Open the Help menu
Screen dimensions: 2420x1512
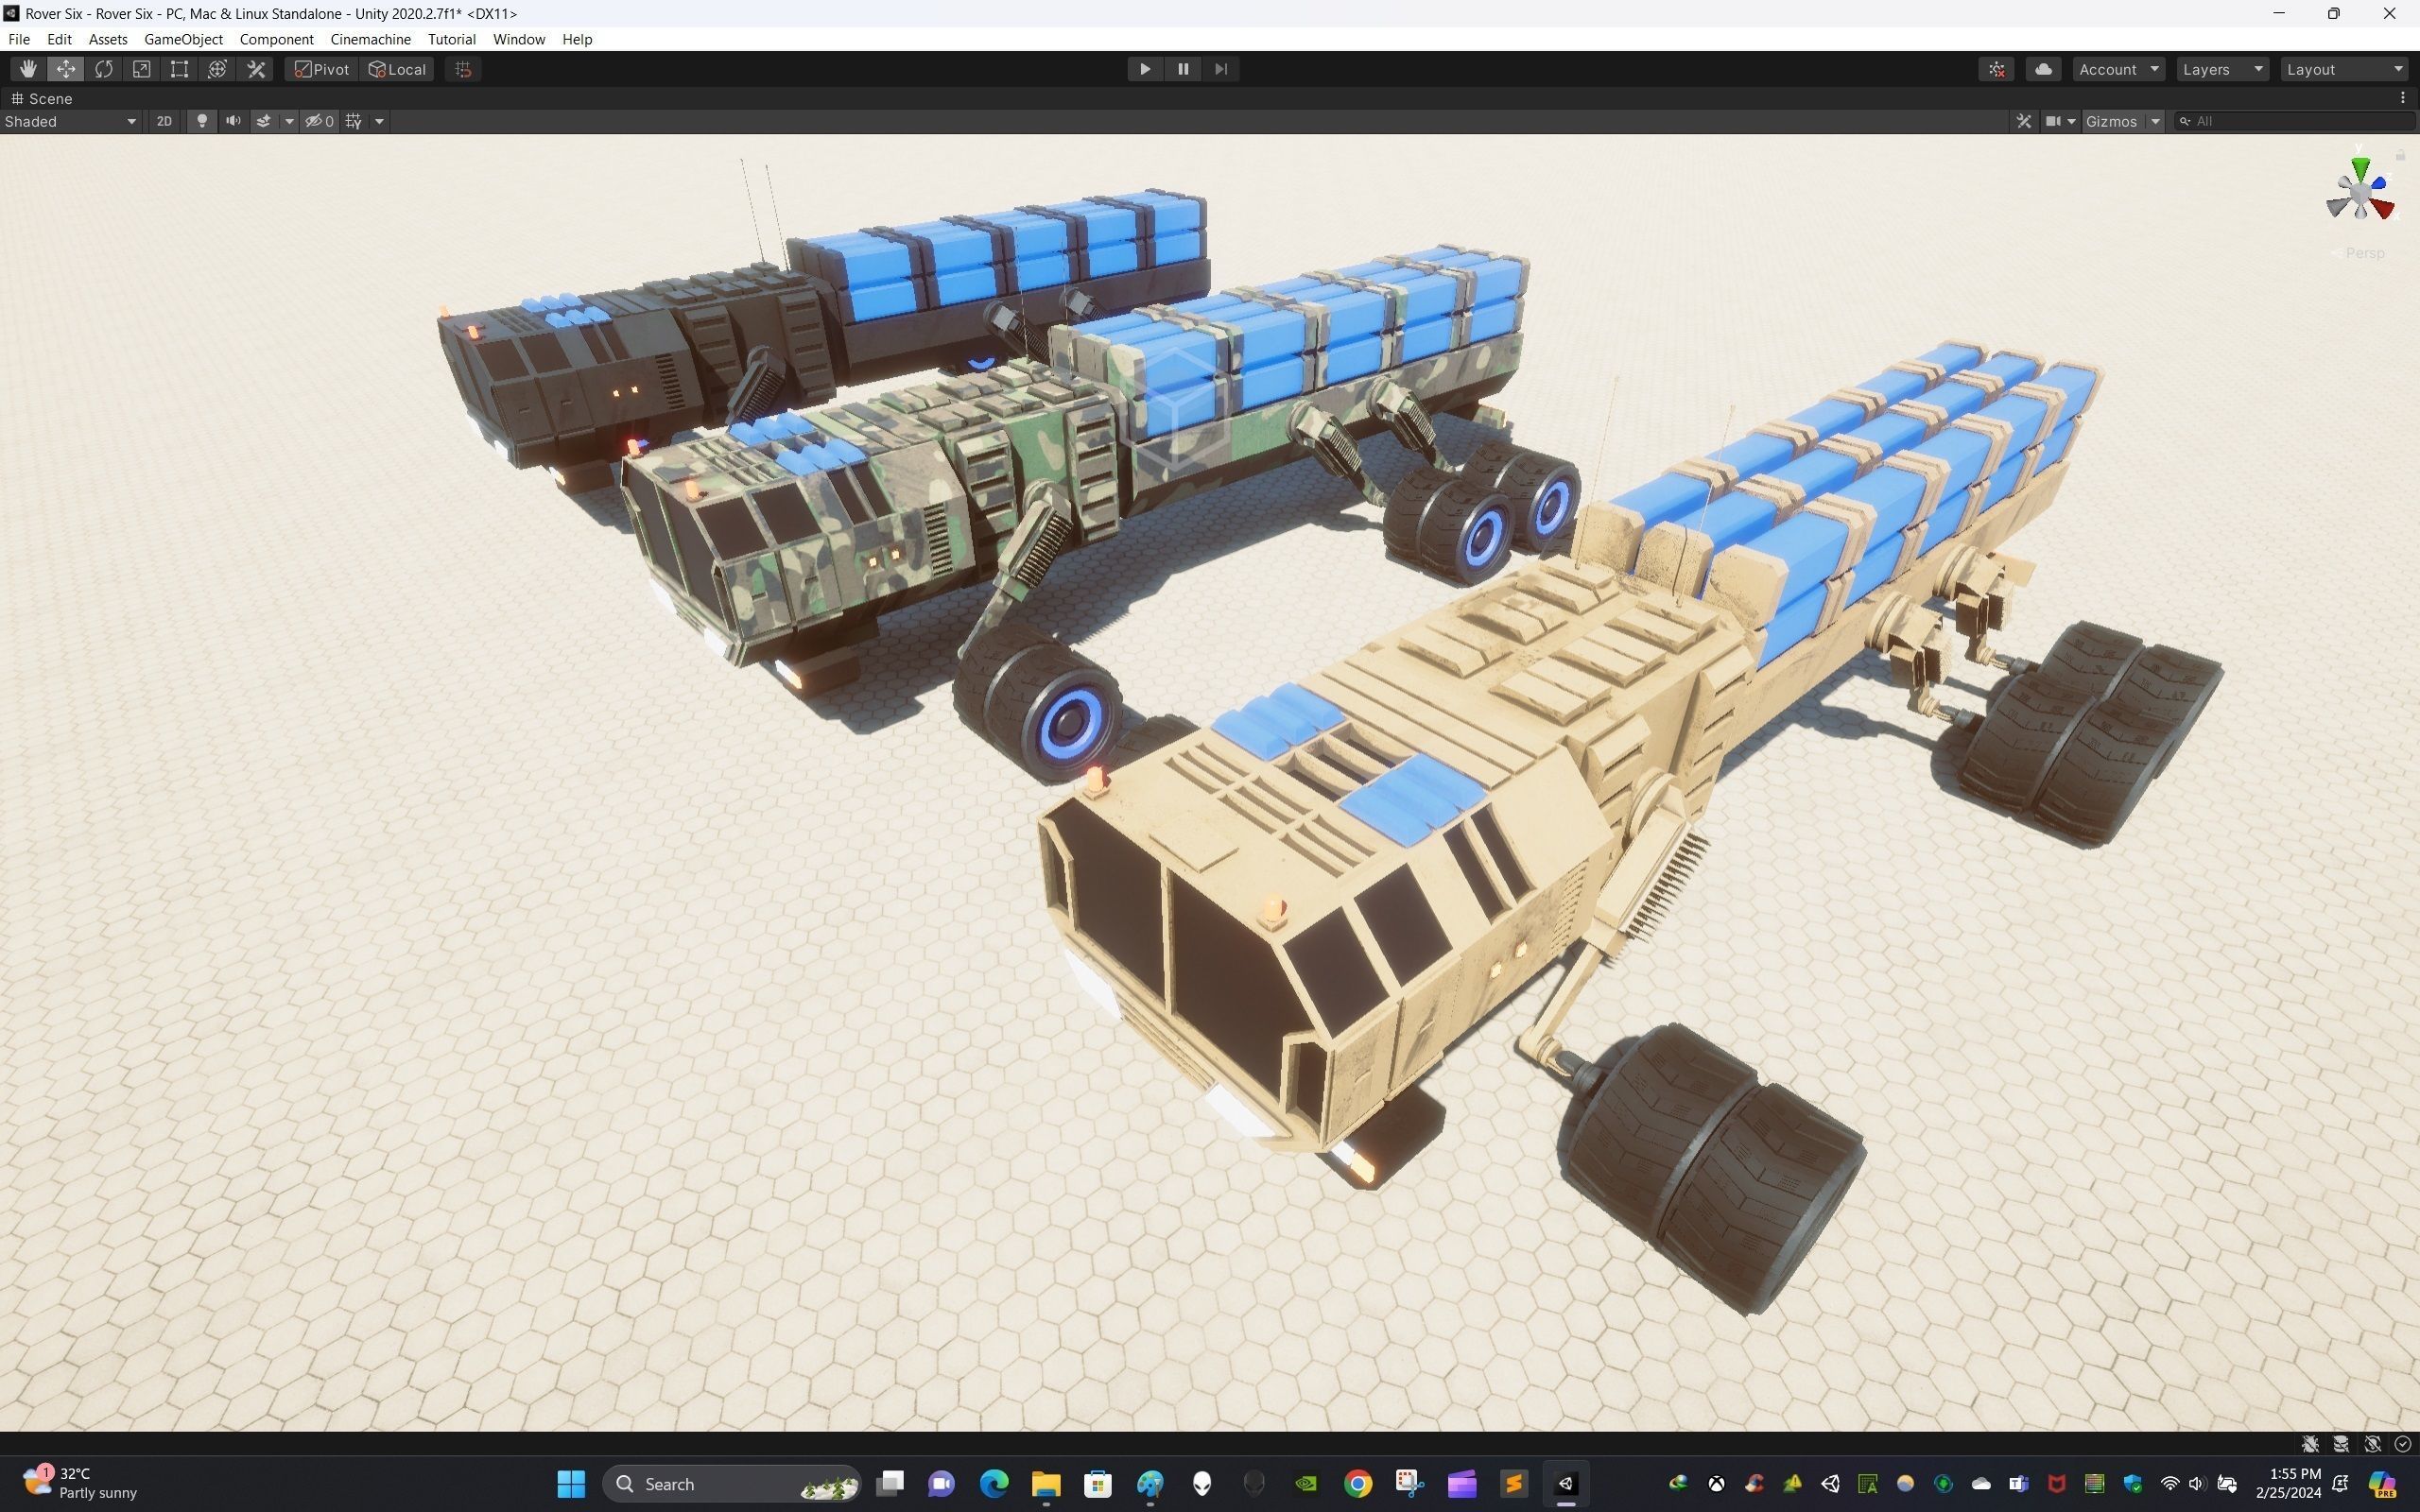coord(577,39)
